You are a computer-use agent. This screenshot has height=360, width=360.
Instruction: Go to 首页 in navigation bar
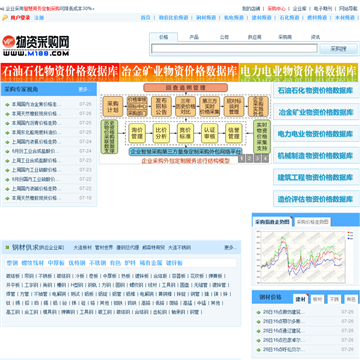(146, 18)
